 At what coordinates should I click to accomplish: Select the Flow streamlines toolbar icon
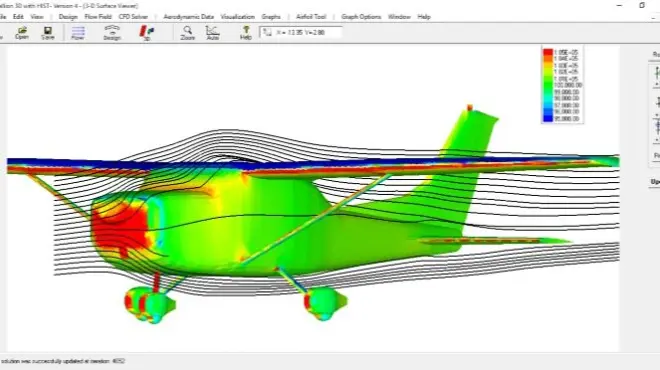[x=78, y=32]
